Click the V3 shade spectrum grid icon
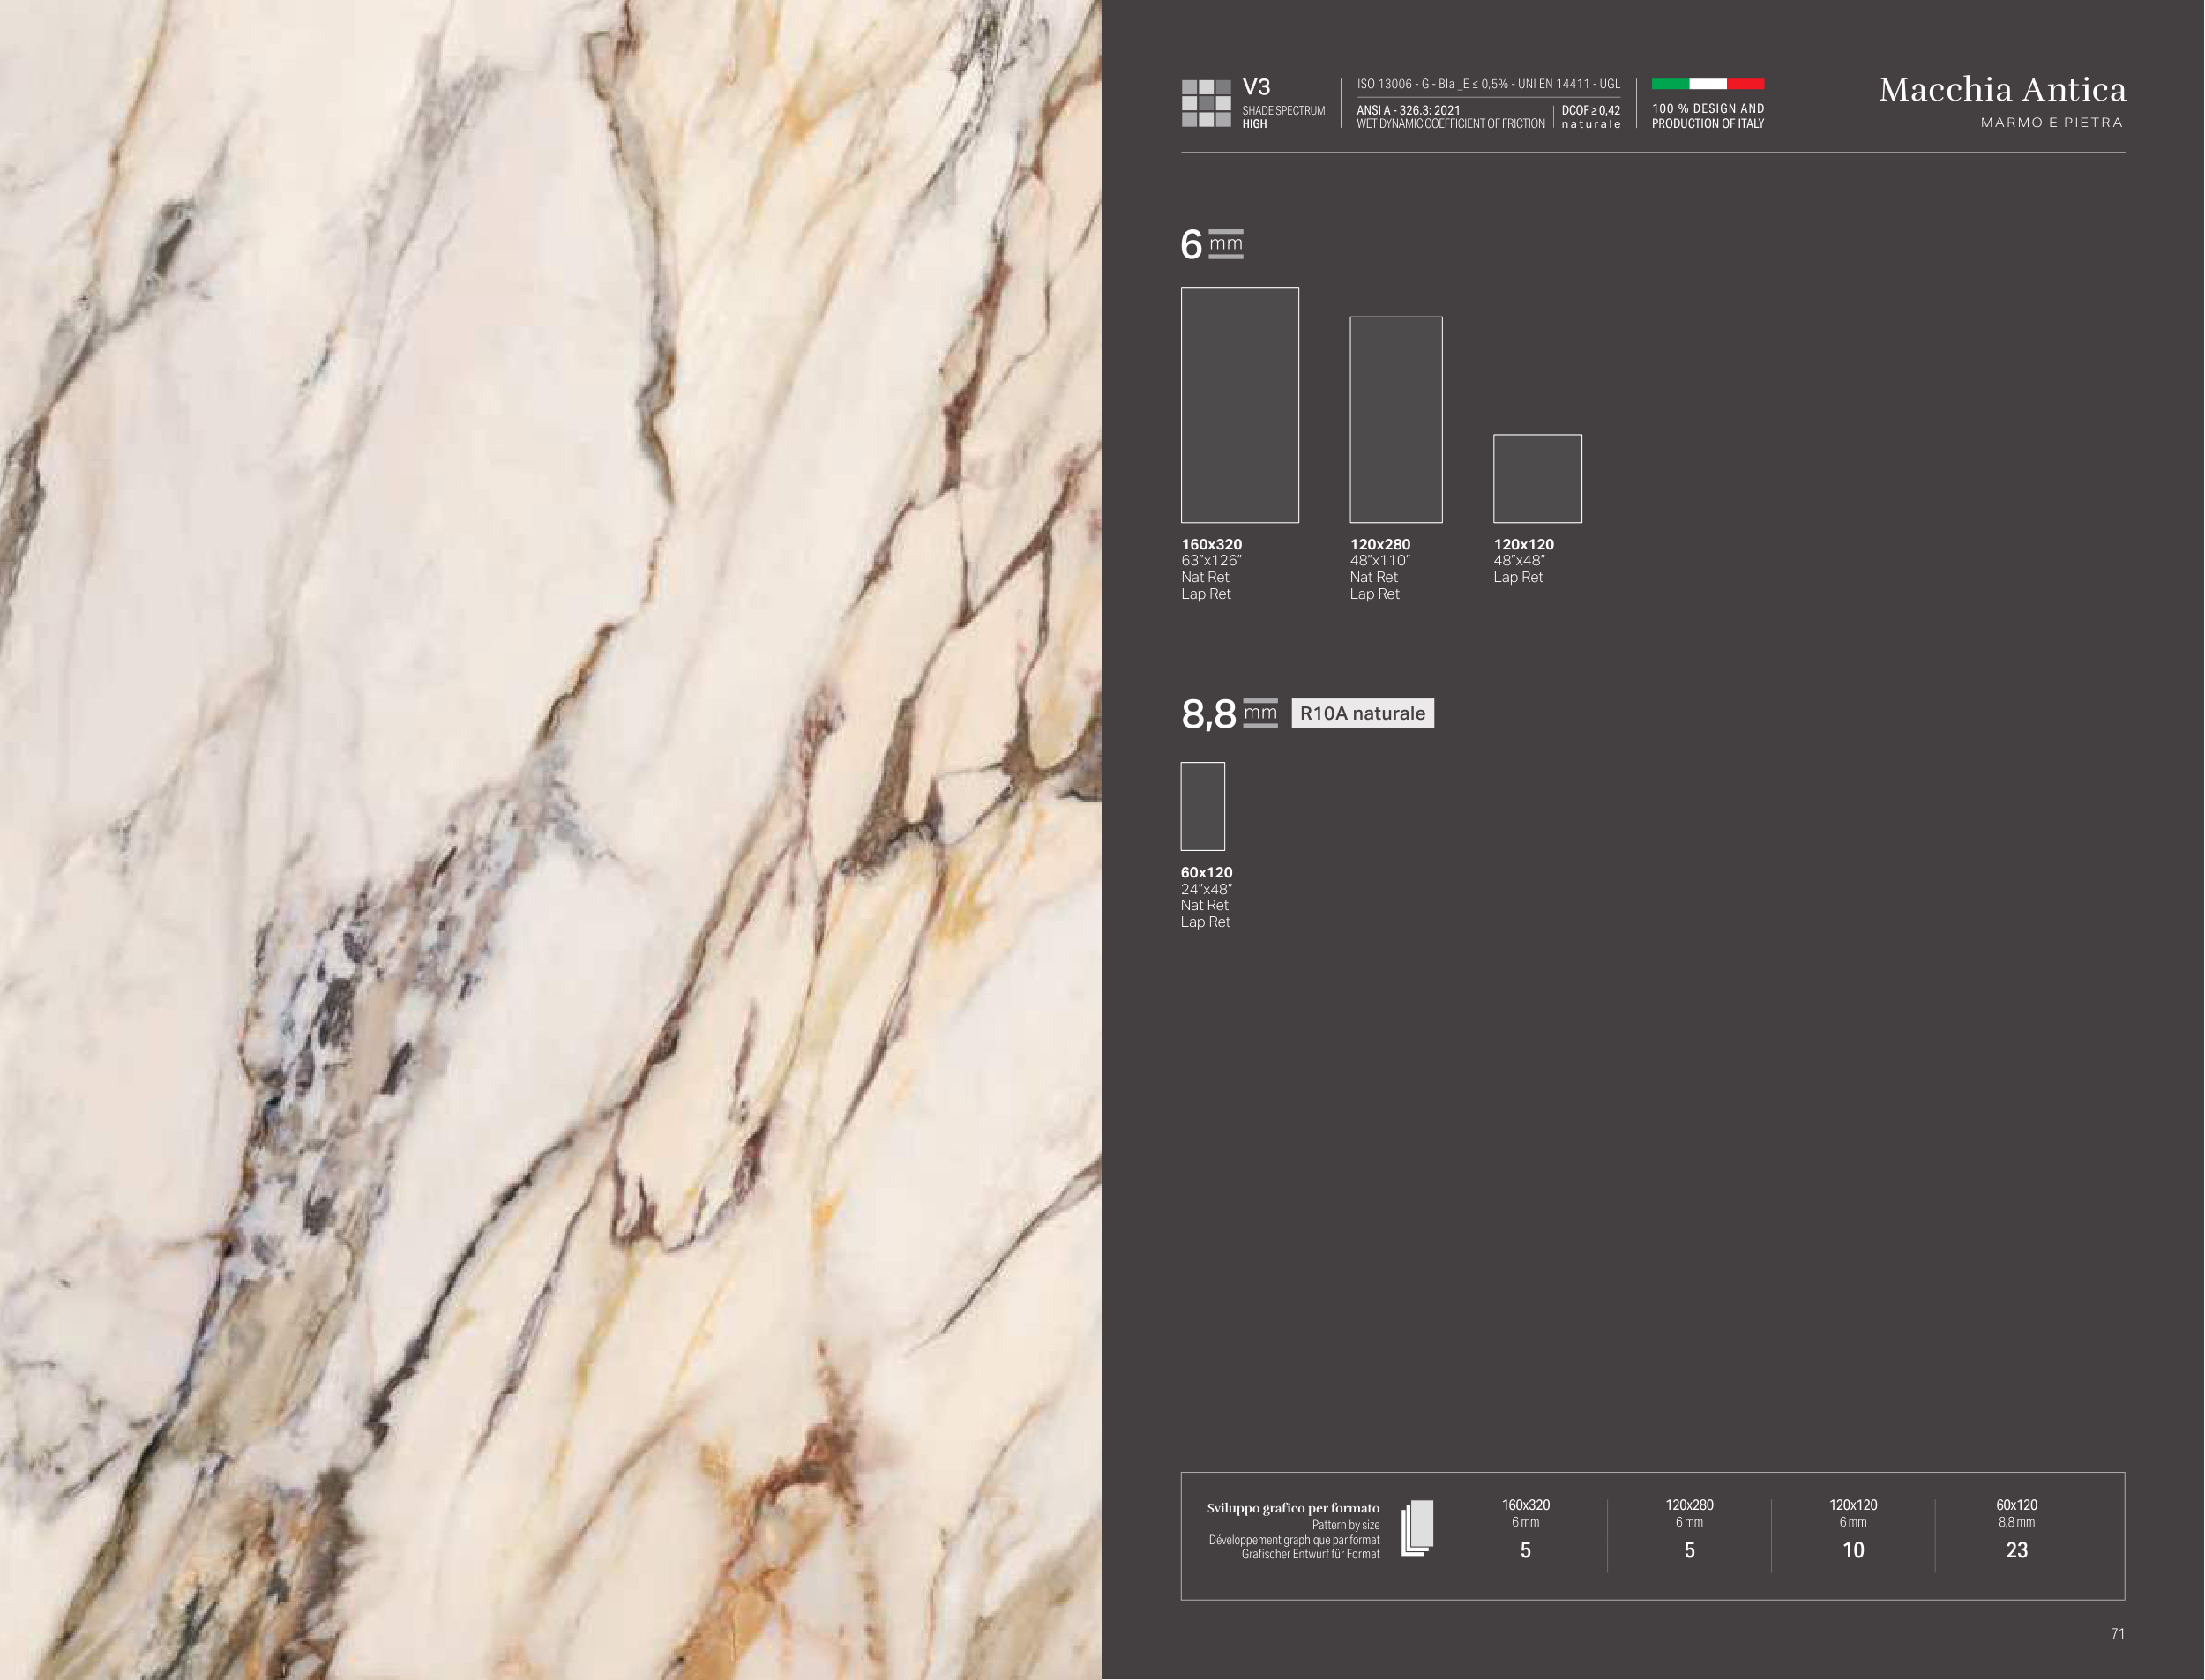 (x=1205, y=103)
